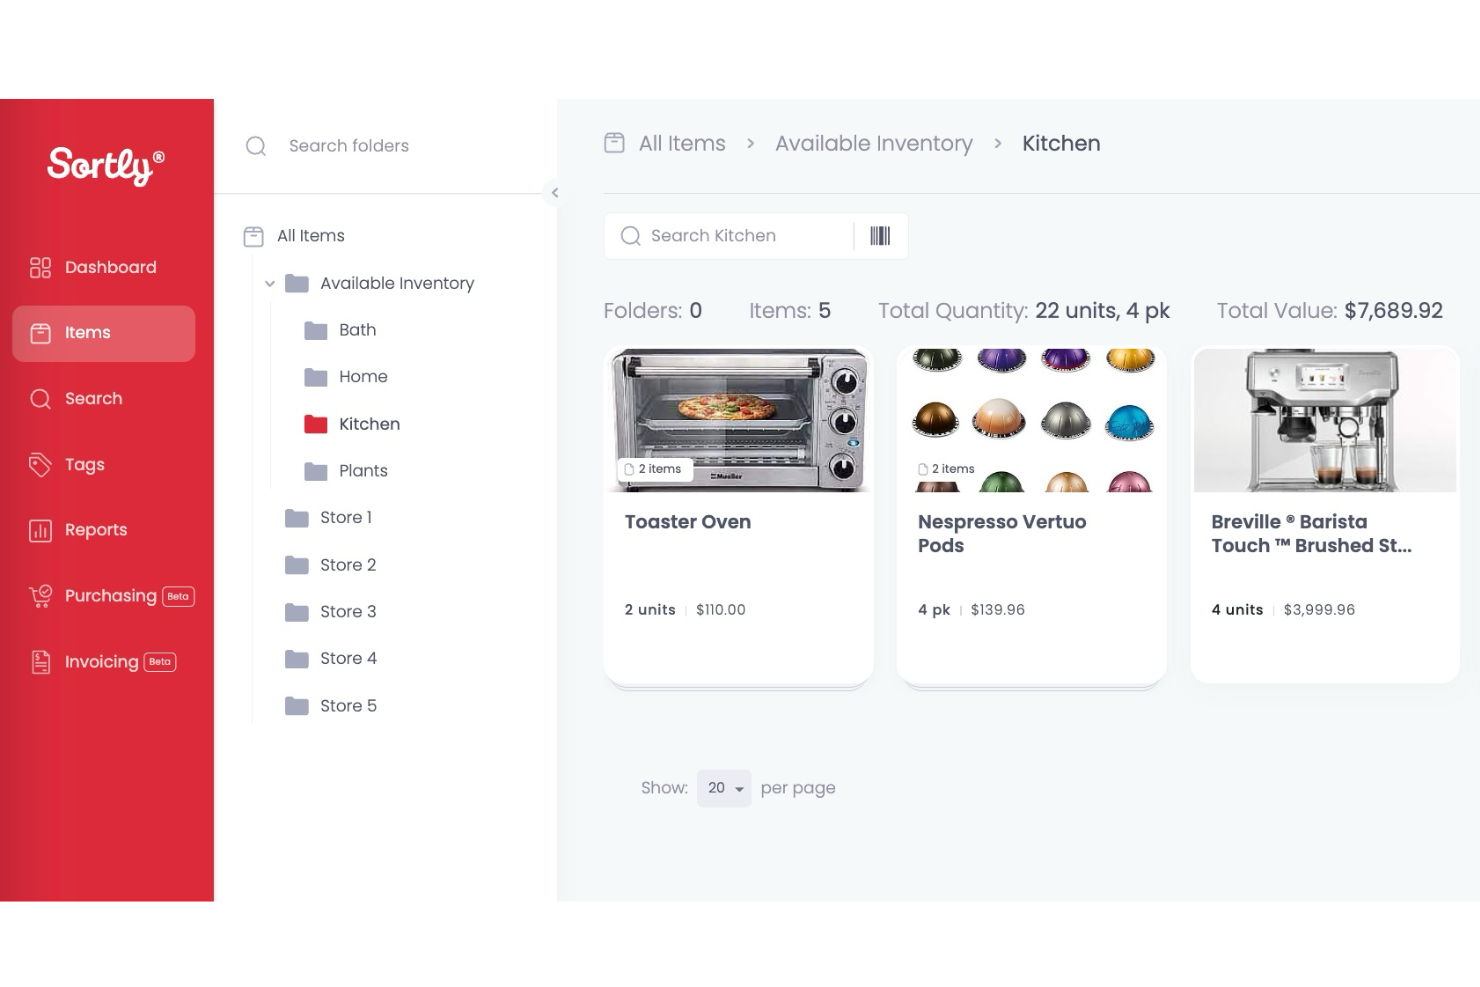Open the Plants folder
The image size is (1480, 987).
[363, 471]
